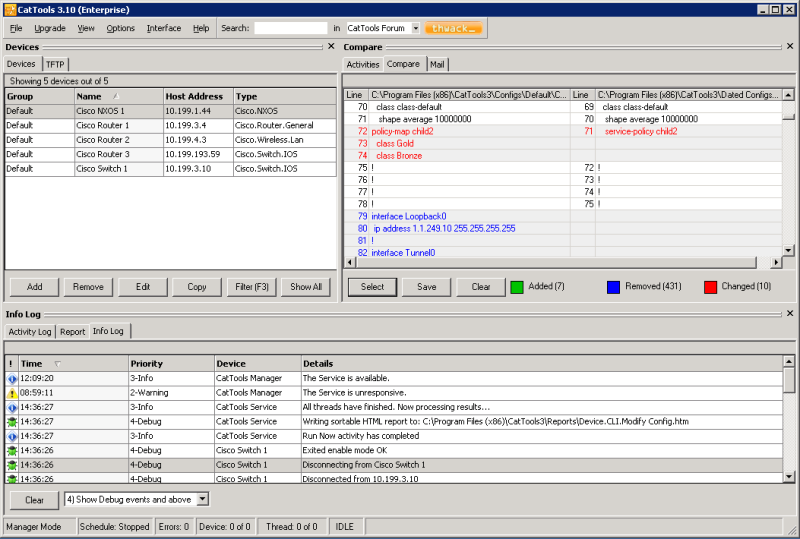
Task: Click the blue line interface Loopback0
Action: [x=409, y=216]
